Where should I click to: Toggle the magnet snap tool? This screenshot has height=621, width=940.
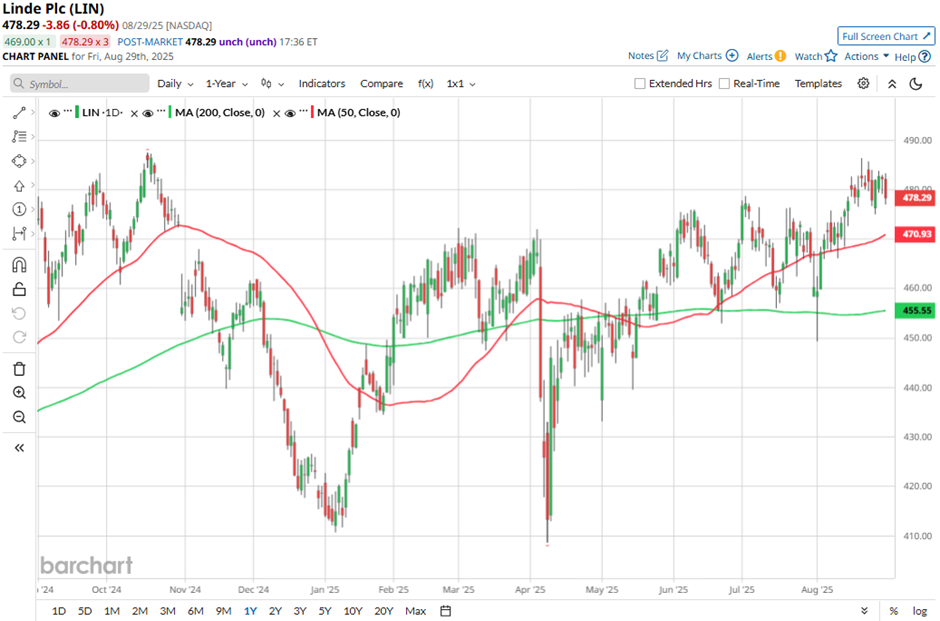(x=19, y=264)
